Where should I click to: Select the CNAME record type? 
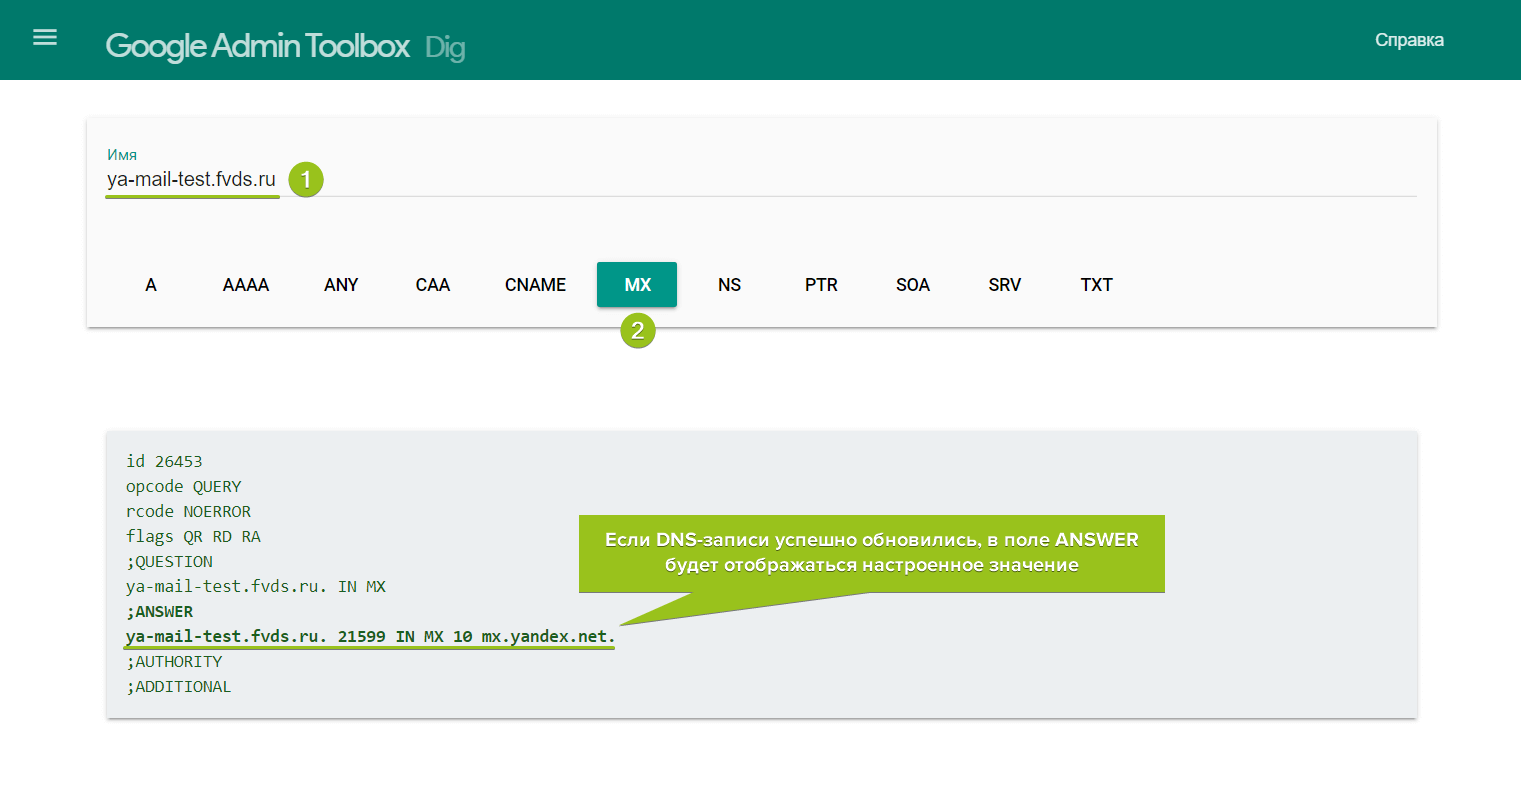(x=535, y=285)
